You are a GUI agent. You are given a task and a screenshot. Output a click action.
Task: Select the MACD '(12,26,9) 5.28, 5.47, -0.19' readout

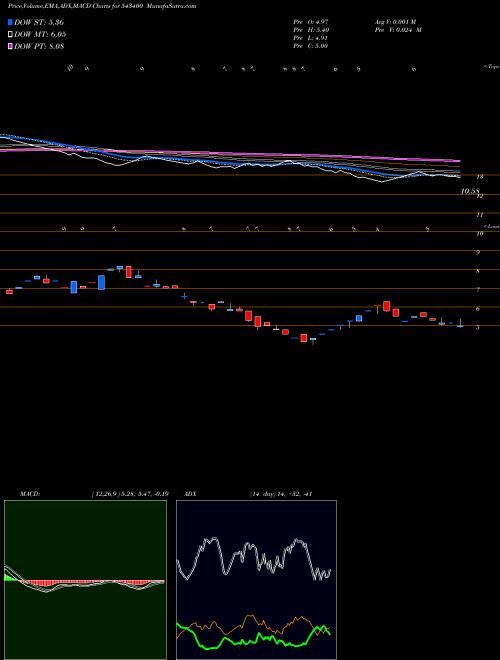(130, 494)
